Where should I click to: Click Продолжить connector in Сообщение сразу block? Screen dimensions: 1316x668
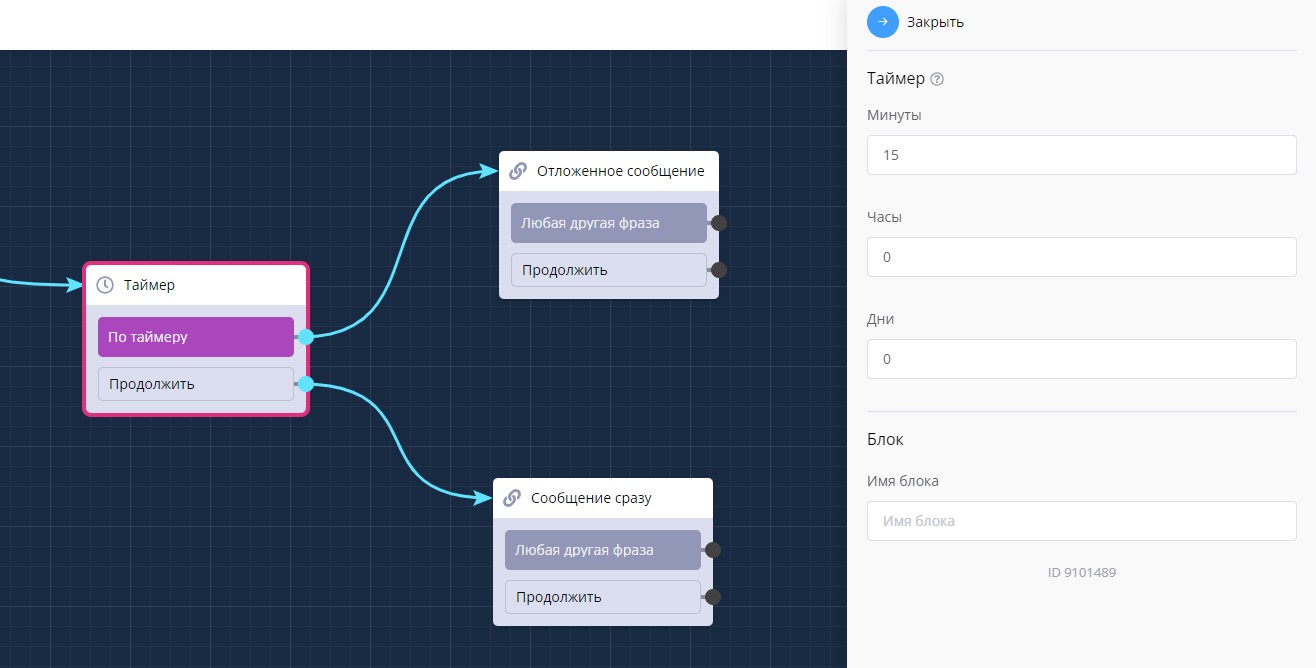[x=712, y=597]
